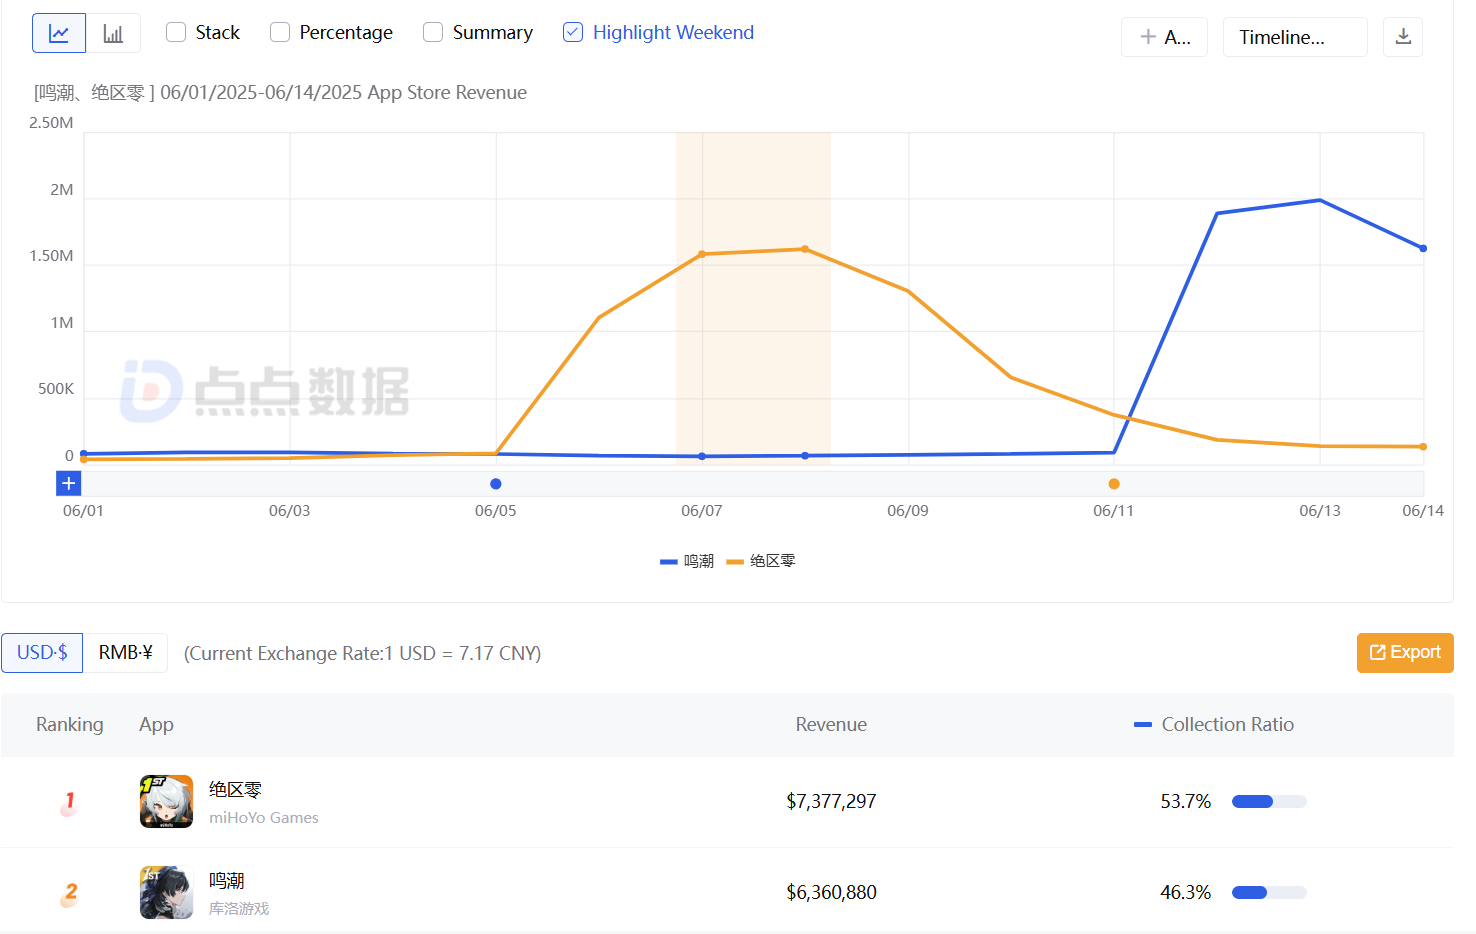Click 绝区零 data point on 06/07
1476x934 pixels.
[702, 254]
